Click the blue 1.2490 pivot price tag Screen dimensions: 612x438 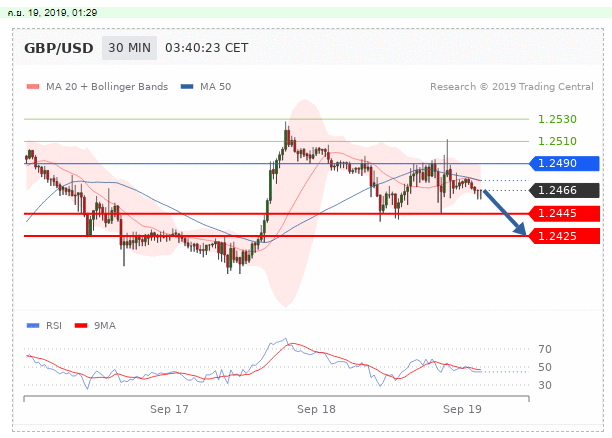point(564,163)
